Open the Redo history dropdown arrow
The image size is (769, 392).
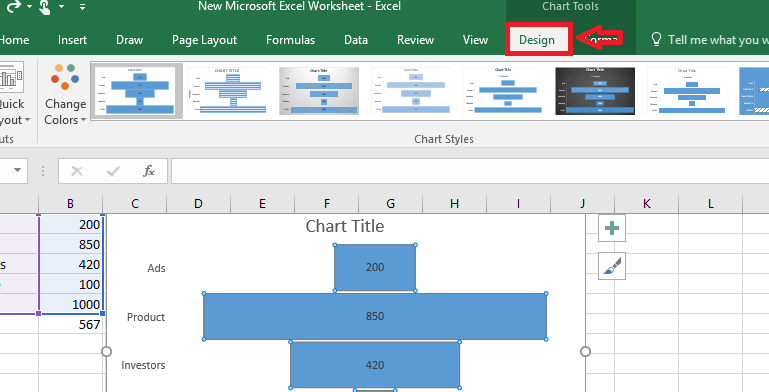pyautogui.click(x=29, y=7)
